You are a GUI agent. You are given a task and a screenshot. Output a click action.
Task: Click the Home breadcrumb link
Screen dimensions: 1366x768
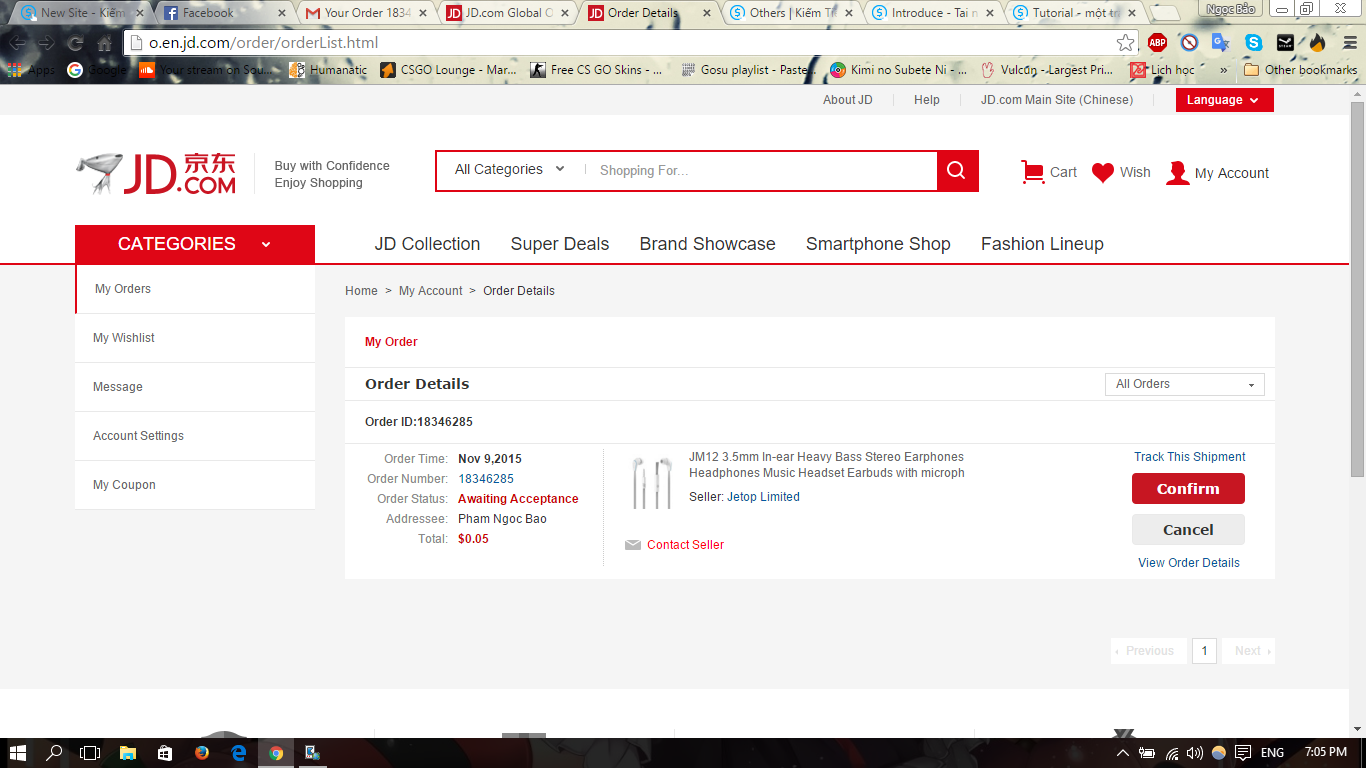361,291
